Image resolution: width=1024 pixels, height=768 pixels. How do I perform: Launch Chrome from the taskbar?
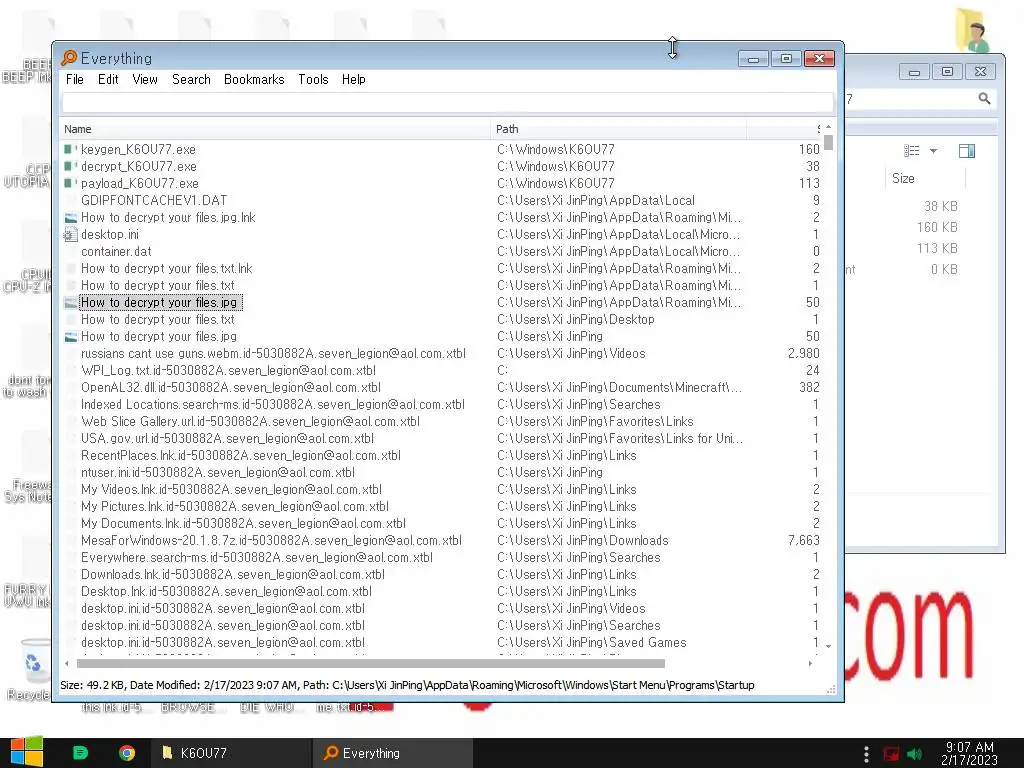pyautogui.click(x=127, y=753)
